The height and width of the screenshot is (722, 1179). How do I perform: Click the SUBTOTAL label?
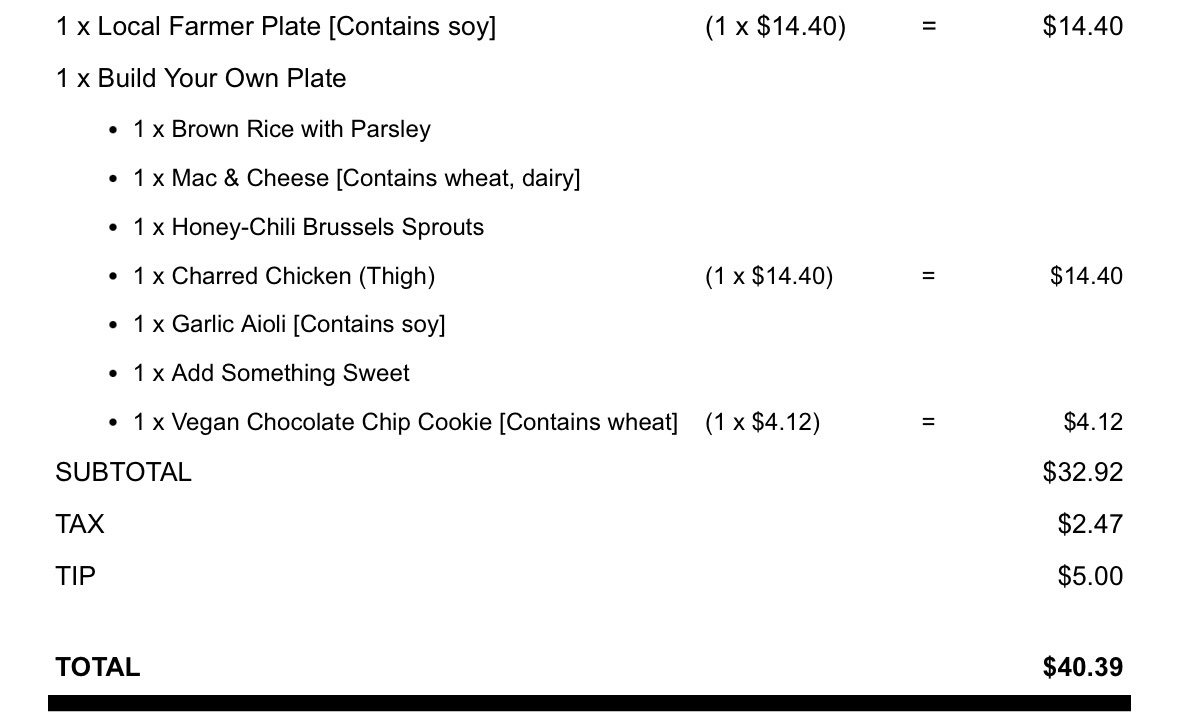[123, 473]
